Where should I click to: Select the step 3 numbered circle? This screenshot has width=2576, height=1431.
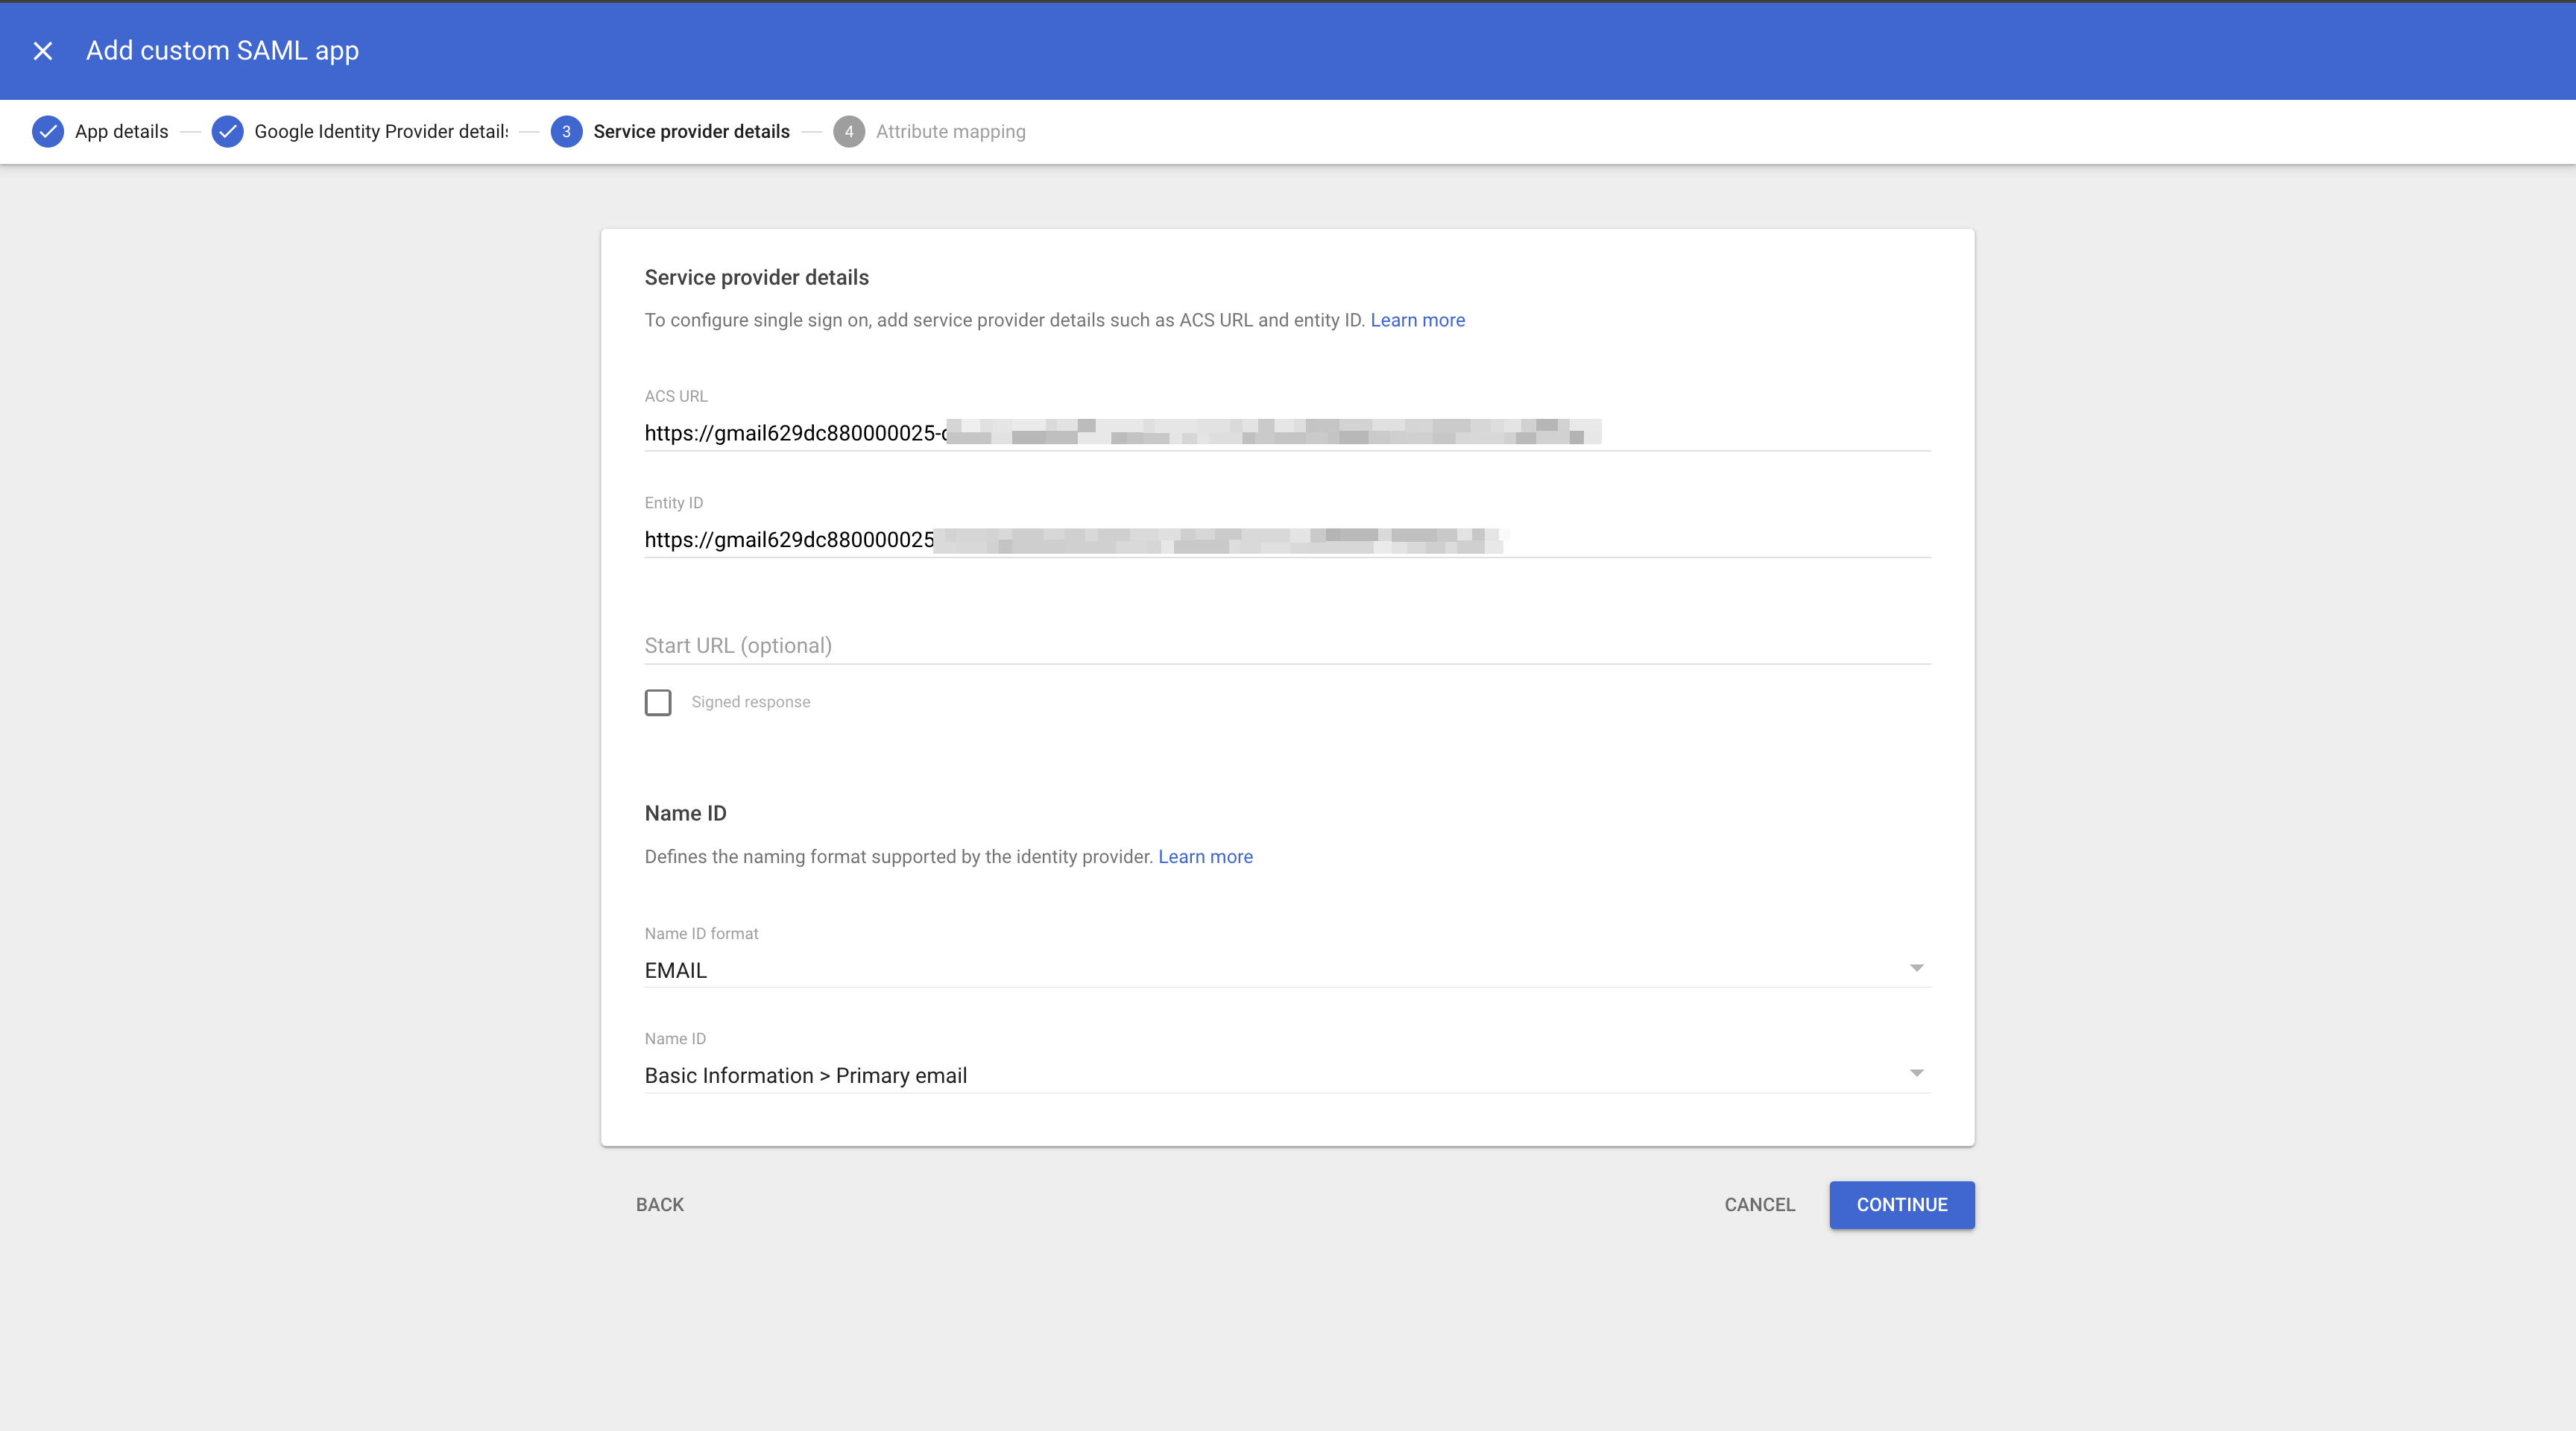coord(567,131)
